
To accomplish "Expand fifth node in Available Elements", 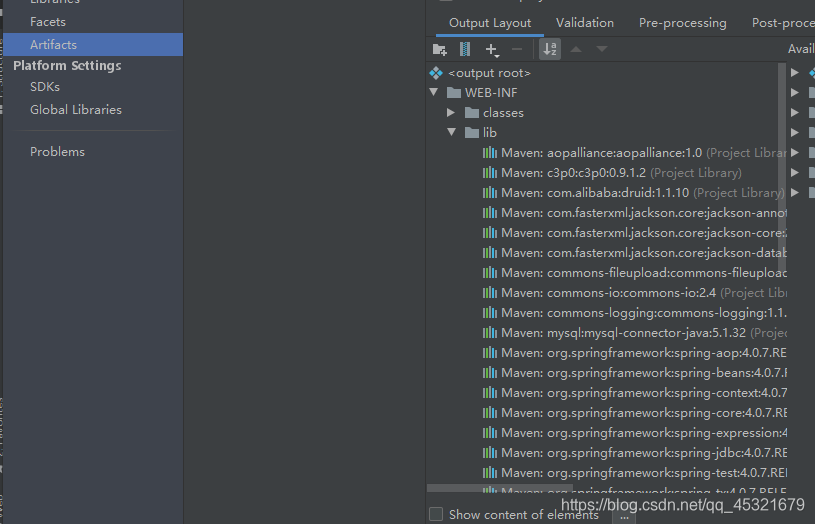I will (795, 152).
